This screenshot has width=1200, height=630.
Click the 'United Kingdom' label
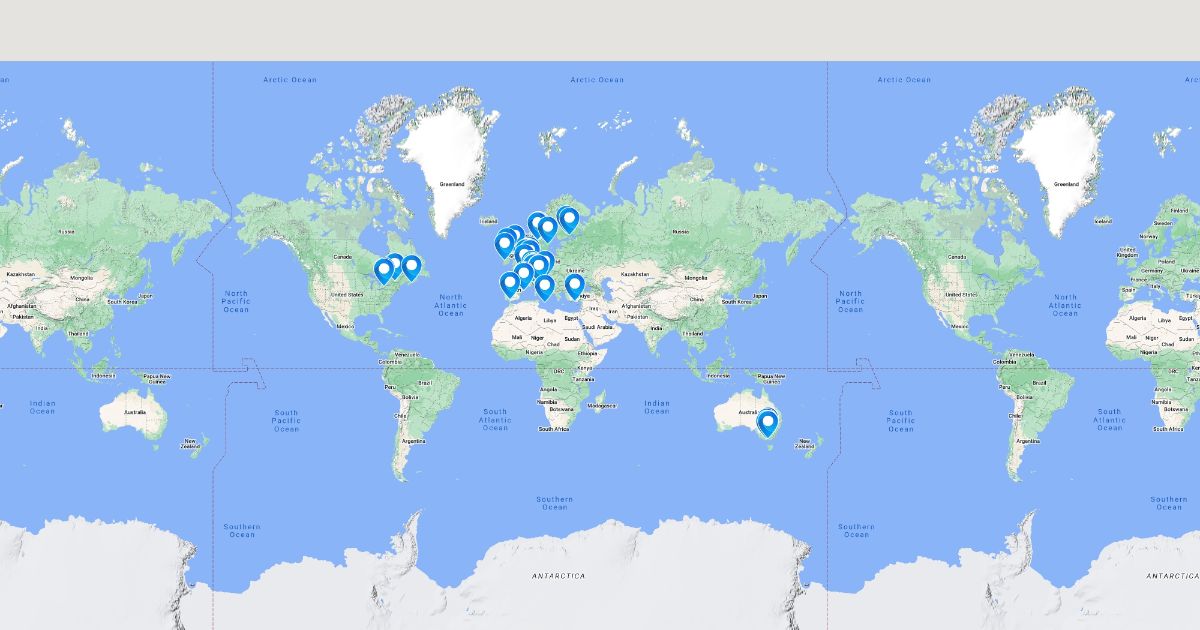(1127, 252)
